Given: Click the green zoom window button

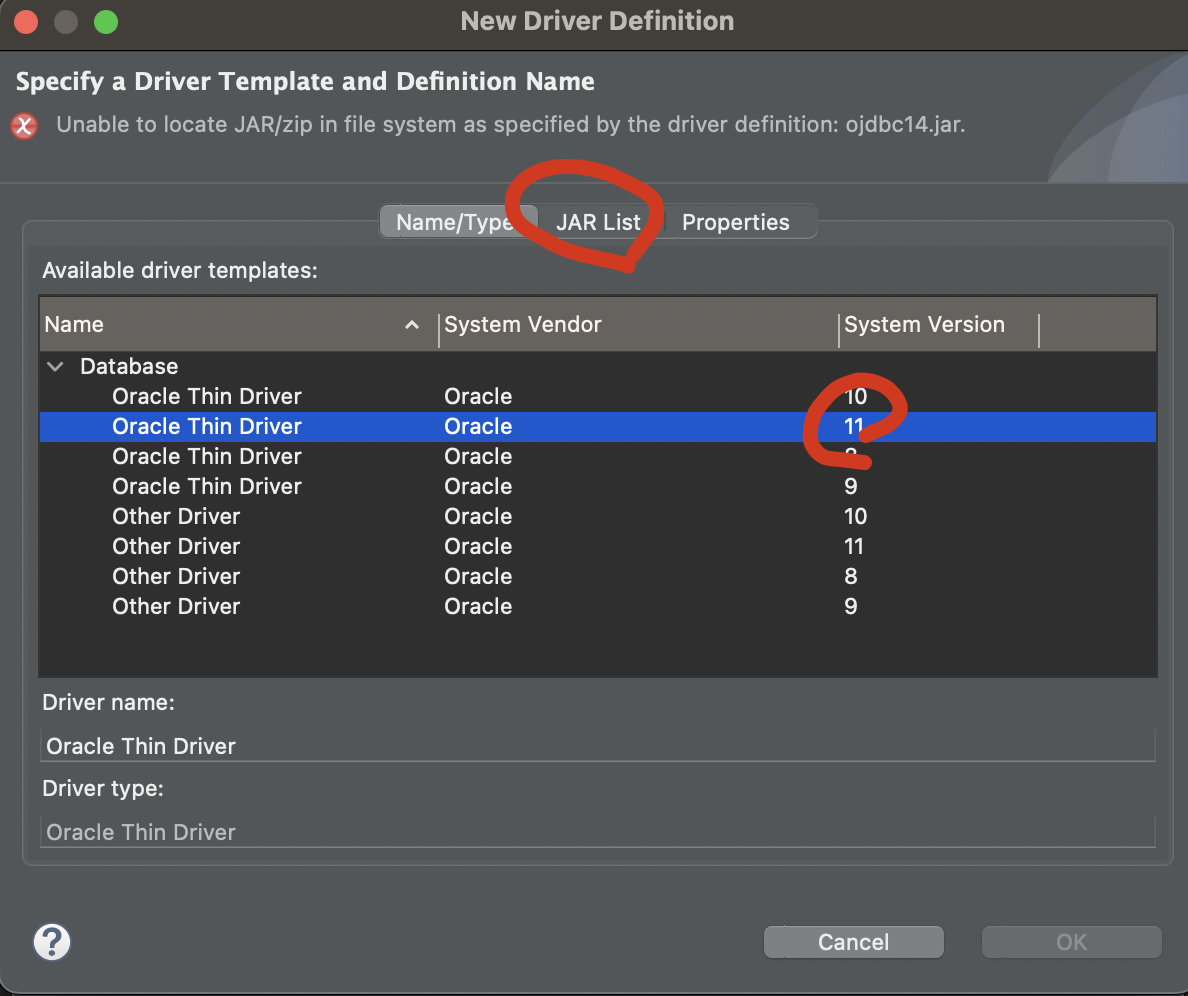Looking at the screenshot, I should 106,22.
